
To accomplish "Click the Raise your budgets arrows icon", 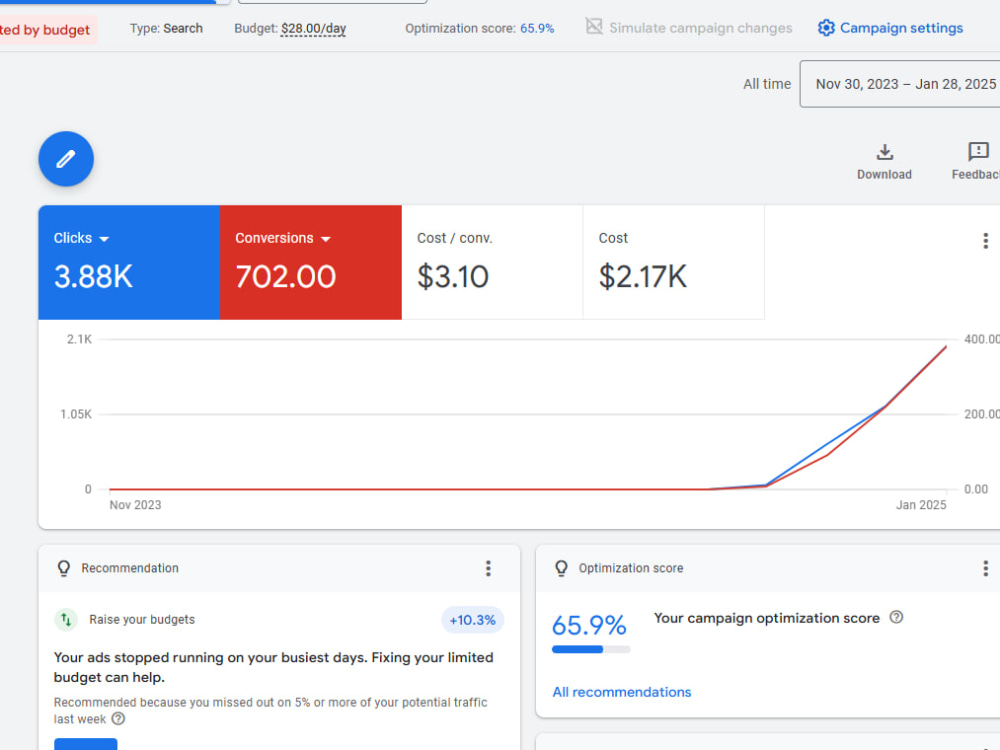I will tap(66, 619).
